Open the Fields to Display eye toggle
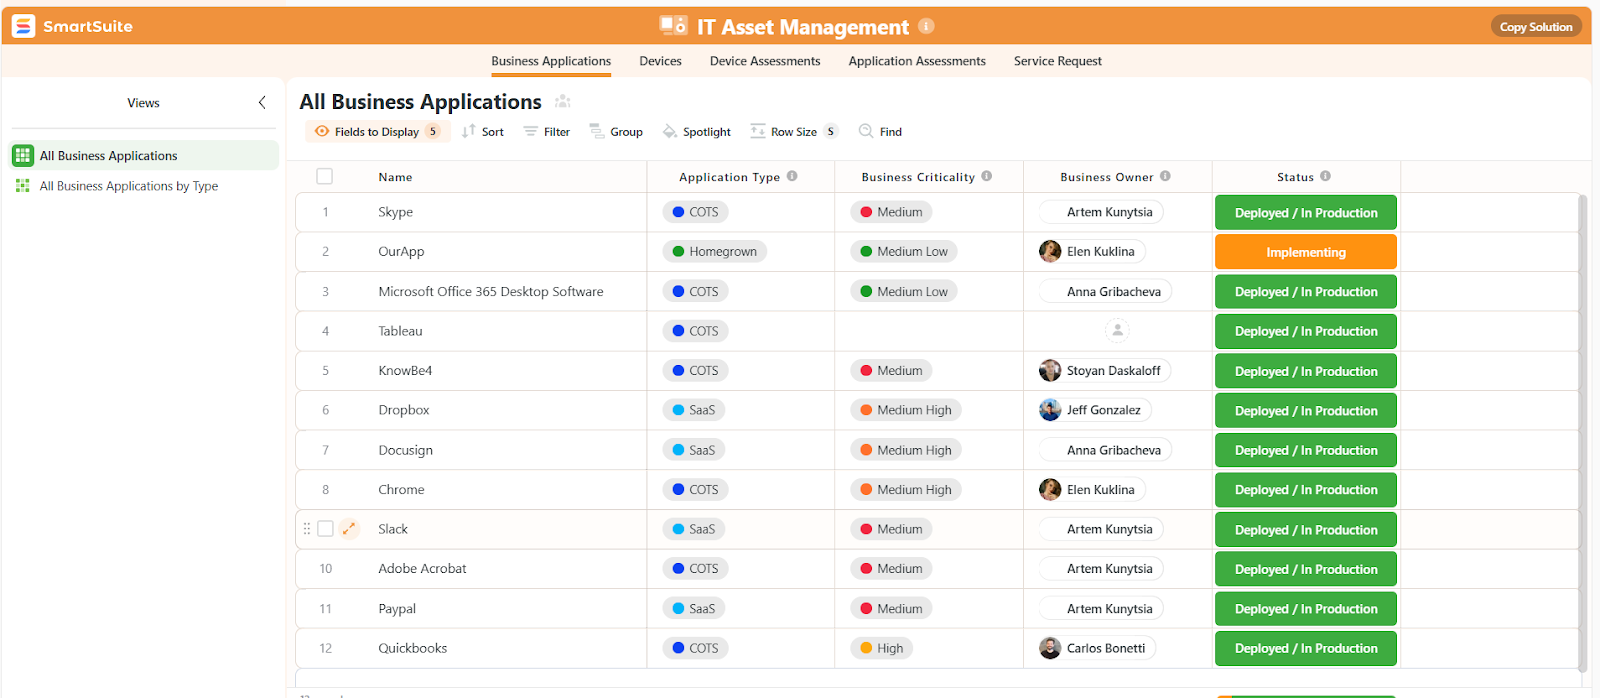 tap(322, 131)
